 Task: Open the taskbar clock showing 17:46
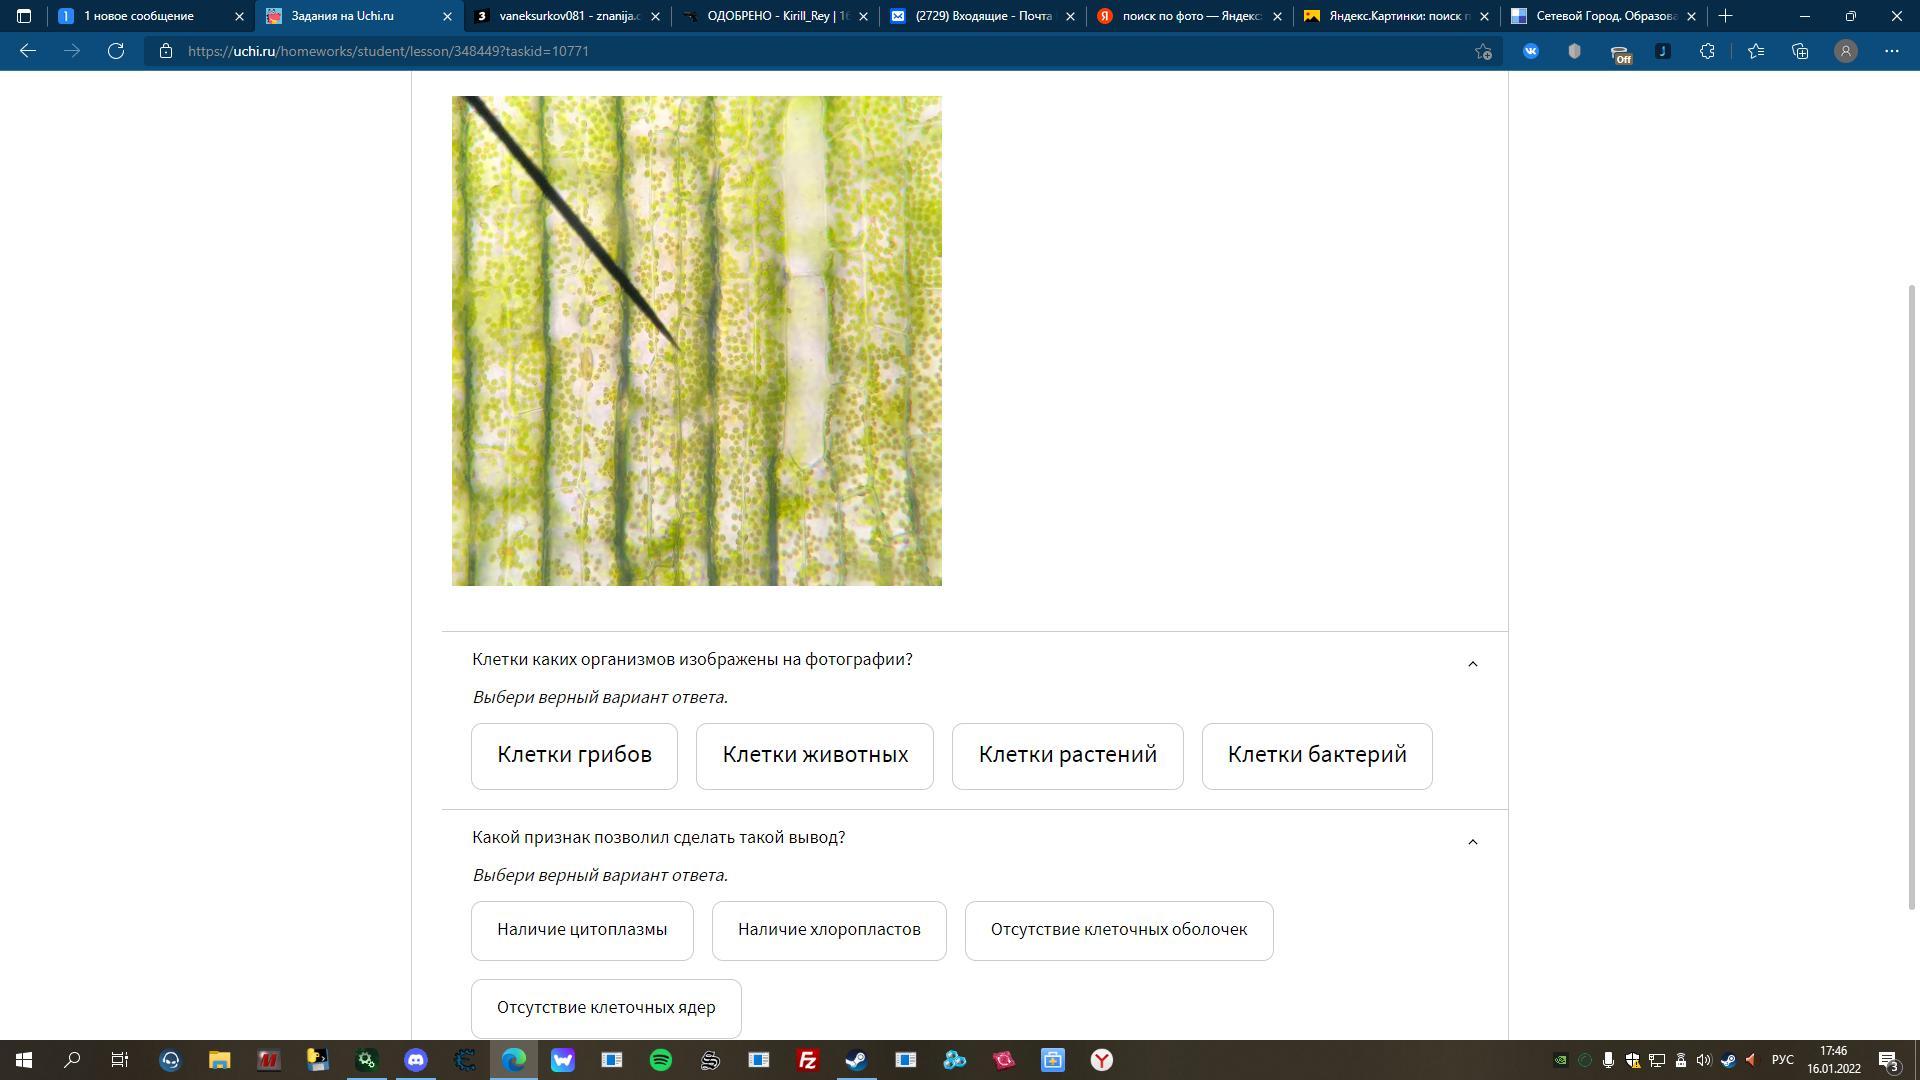click(1834, 1060)
